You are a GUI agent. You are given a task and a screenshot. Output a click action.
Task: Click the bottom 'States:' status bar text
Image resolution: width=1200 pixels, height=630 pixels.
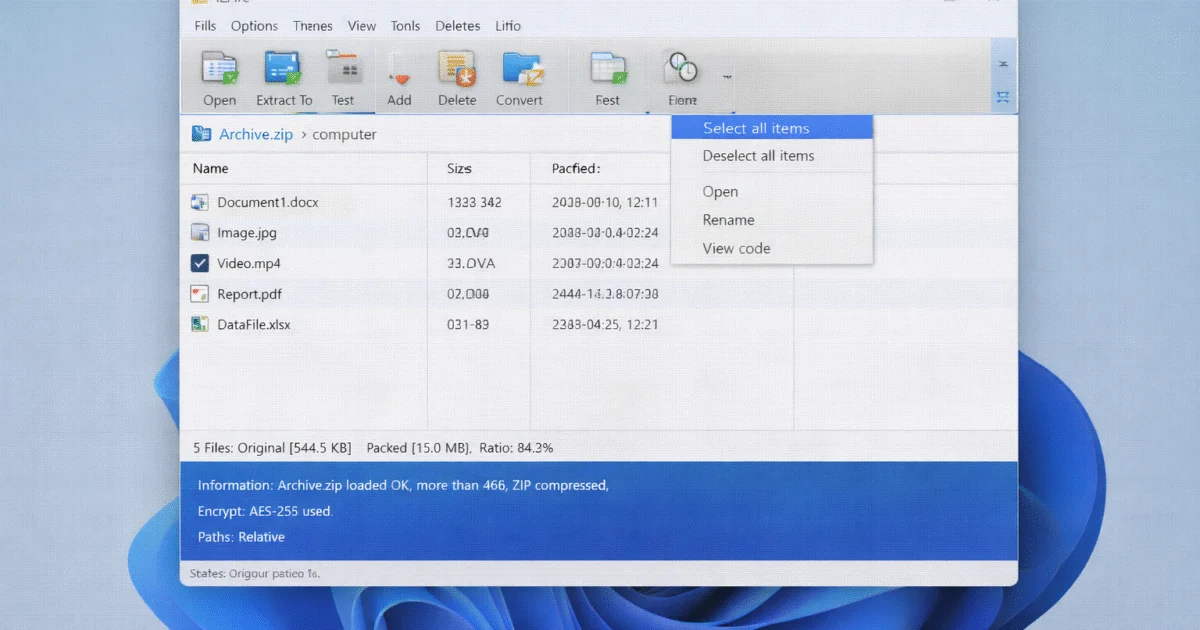click(x=255, y=573)
